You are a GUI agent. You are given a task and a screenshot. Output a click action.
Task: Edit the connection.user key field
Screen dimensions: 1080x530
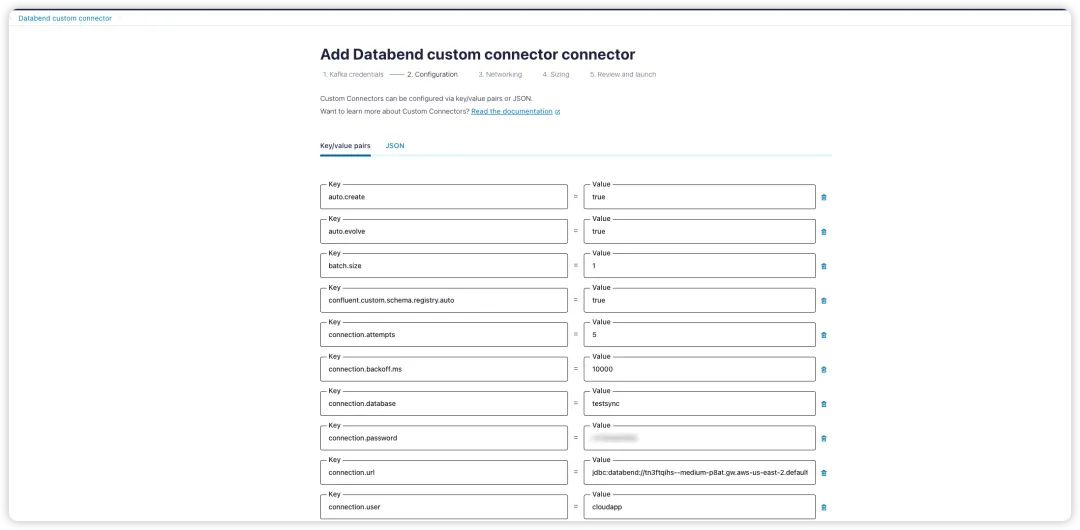[444, 507]
